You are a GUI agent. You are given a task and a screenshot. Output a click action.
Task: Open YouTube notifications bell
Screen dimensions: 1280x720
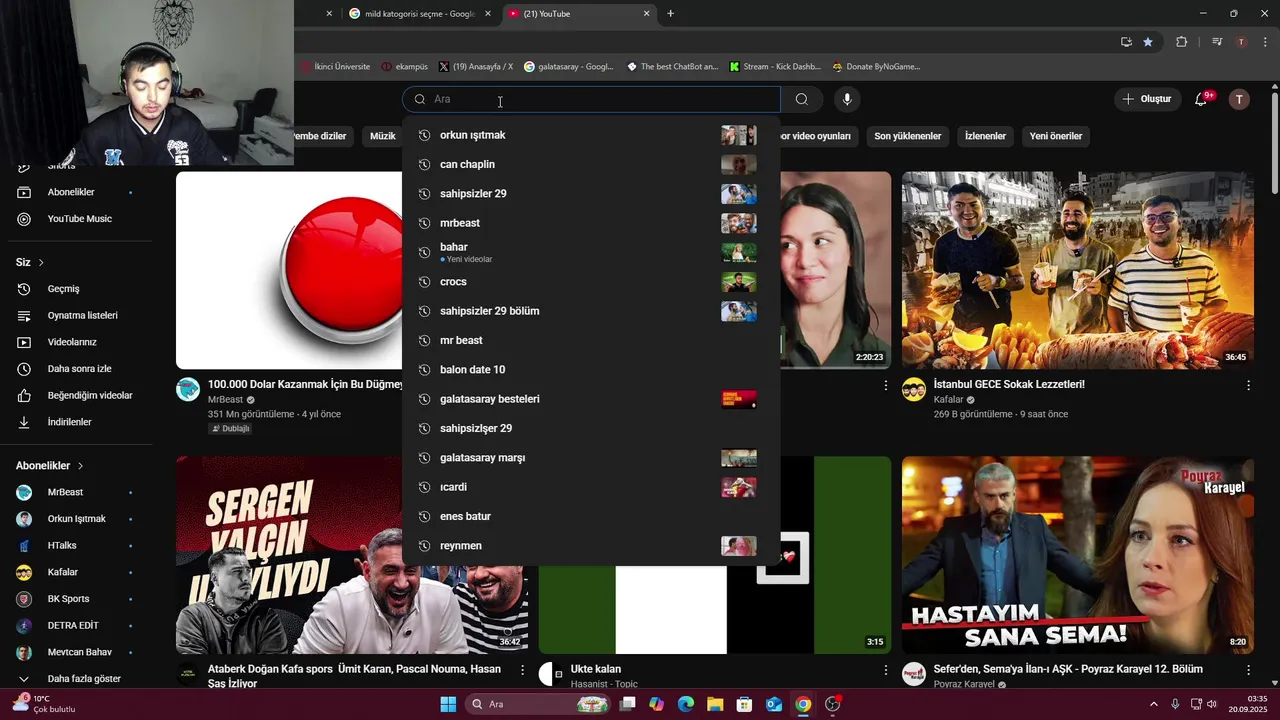pyautogui.click(x=1203, y=99)
